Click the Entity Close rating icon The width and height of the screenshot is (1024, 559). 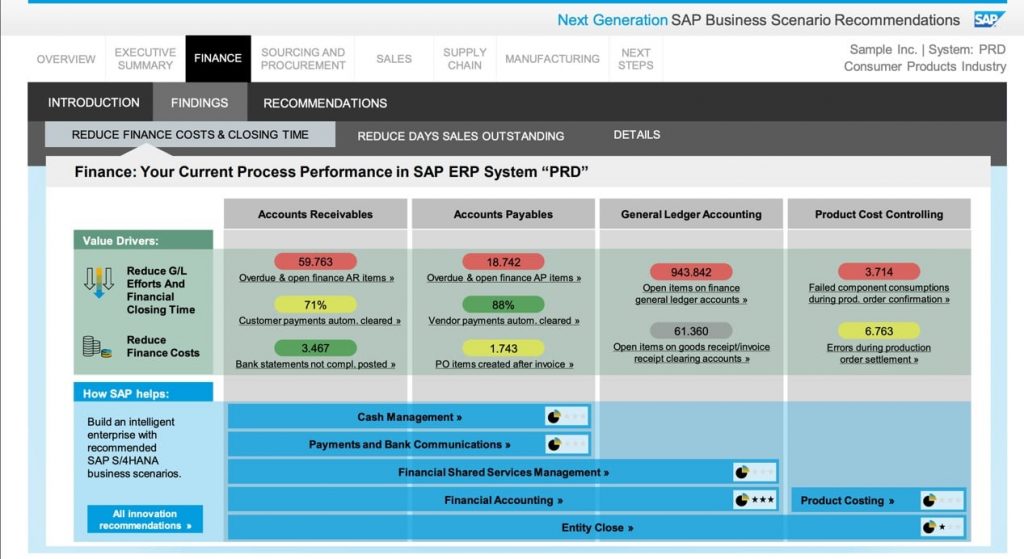click(x=942, y=527)
